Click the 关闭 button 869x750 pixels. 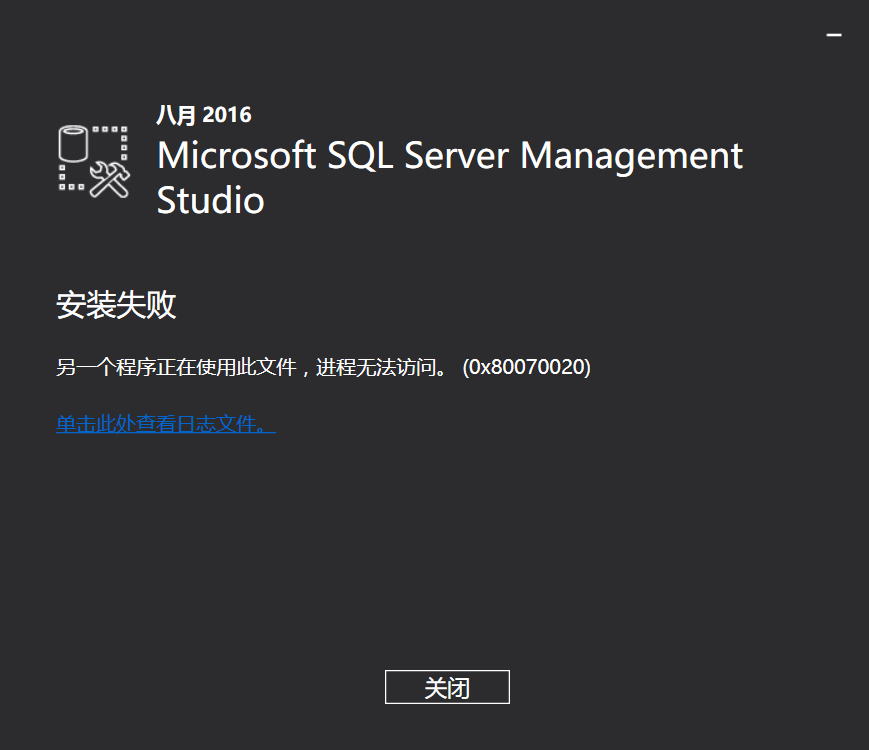pos(447,687)
